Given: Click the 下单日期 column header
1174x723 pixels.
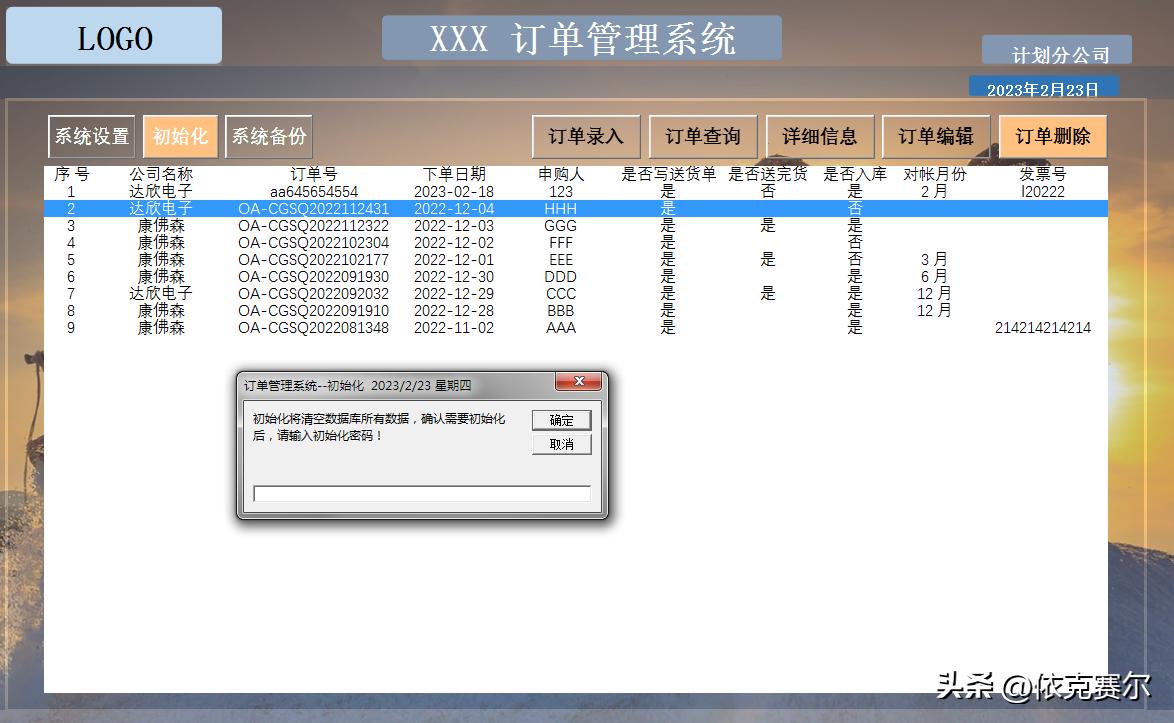Looking at the screenshot, I should point(453,172).
